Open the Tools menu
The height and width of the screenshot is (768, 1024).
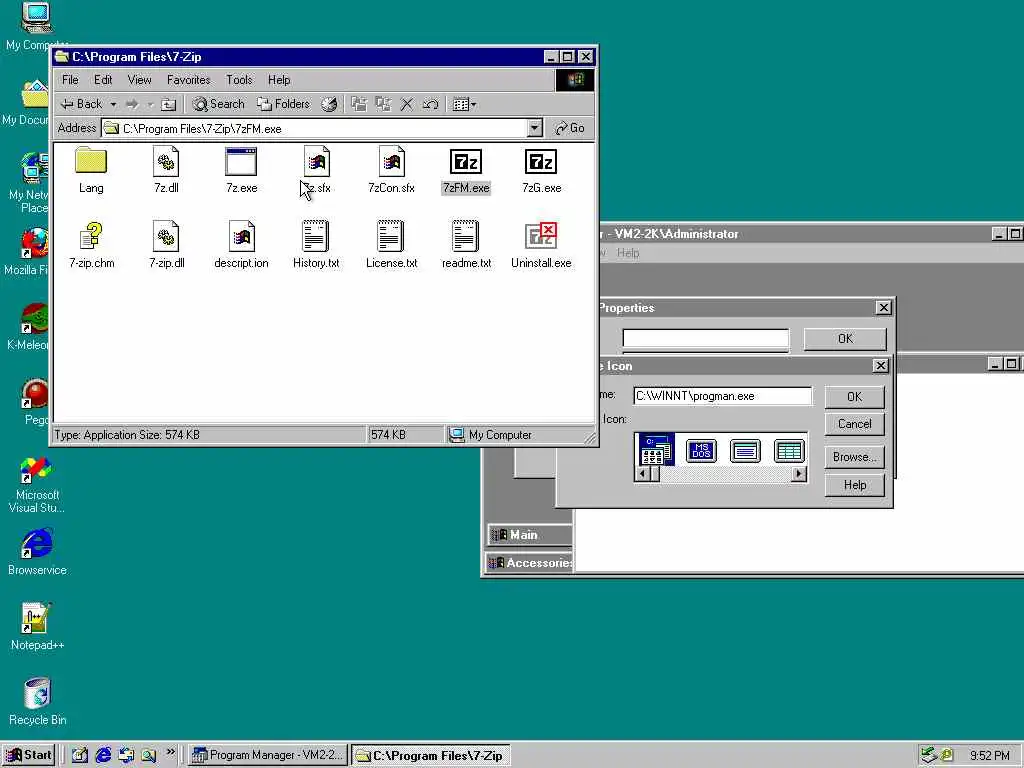pyautogui.click(x=239, y=80)
